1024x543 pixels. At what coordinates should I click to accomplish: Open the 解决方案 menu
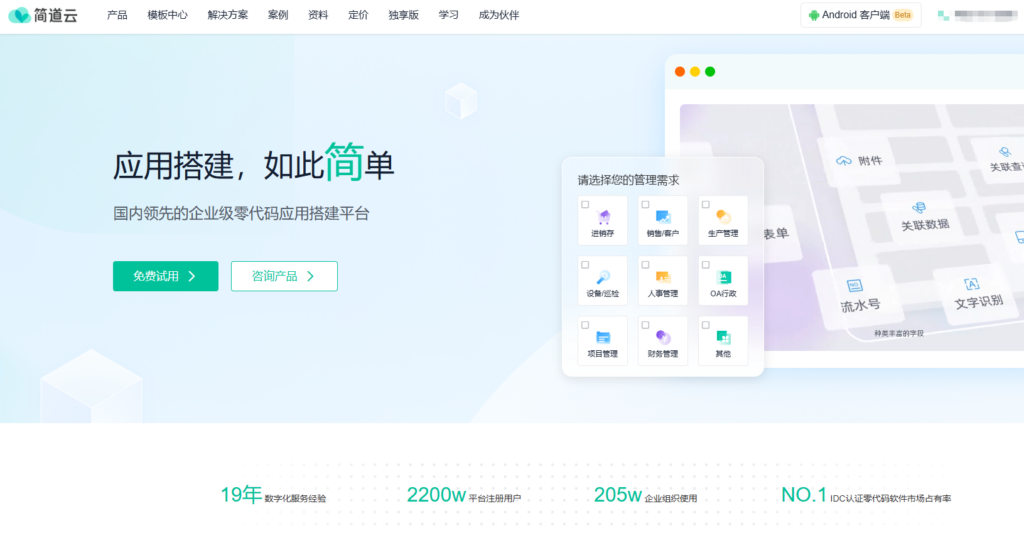pos(228,15)
